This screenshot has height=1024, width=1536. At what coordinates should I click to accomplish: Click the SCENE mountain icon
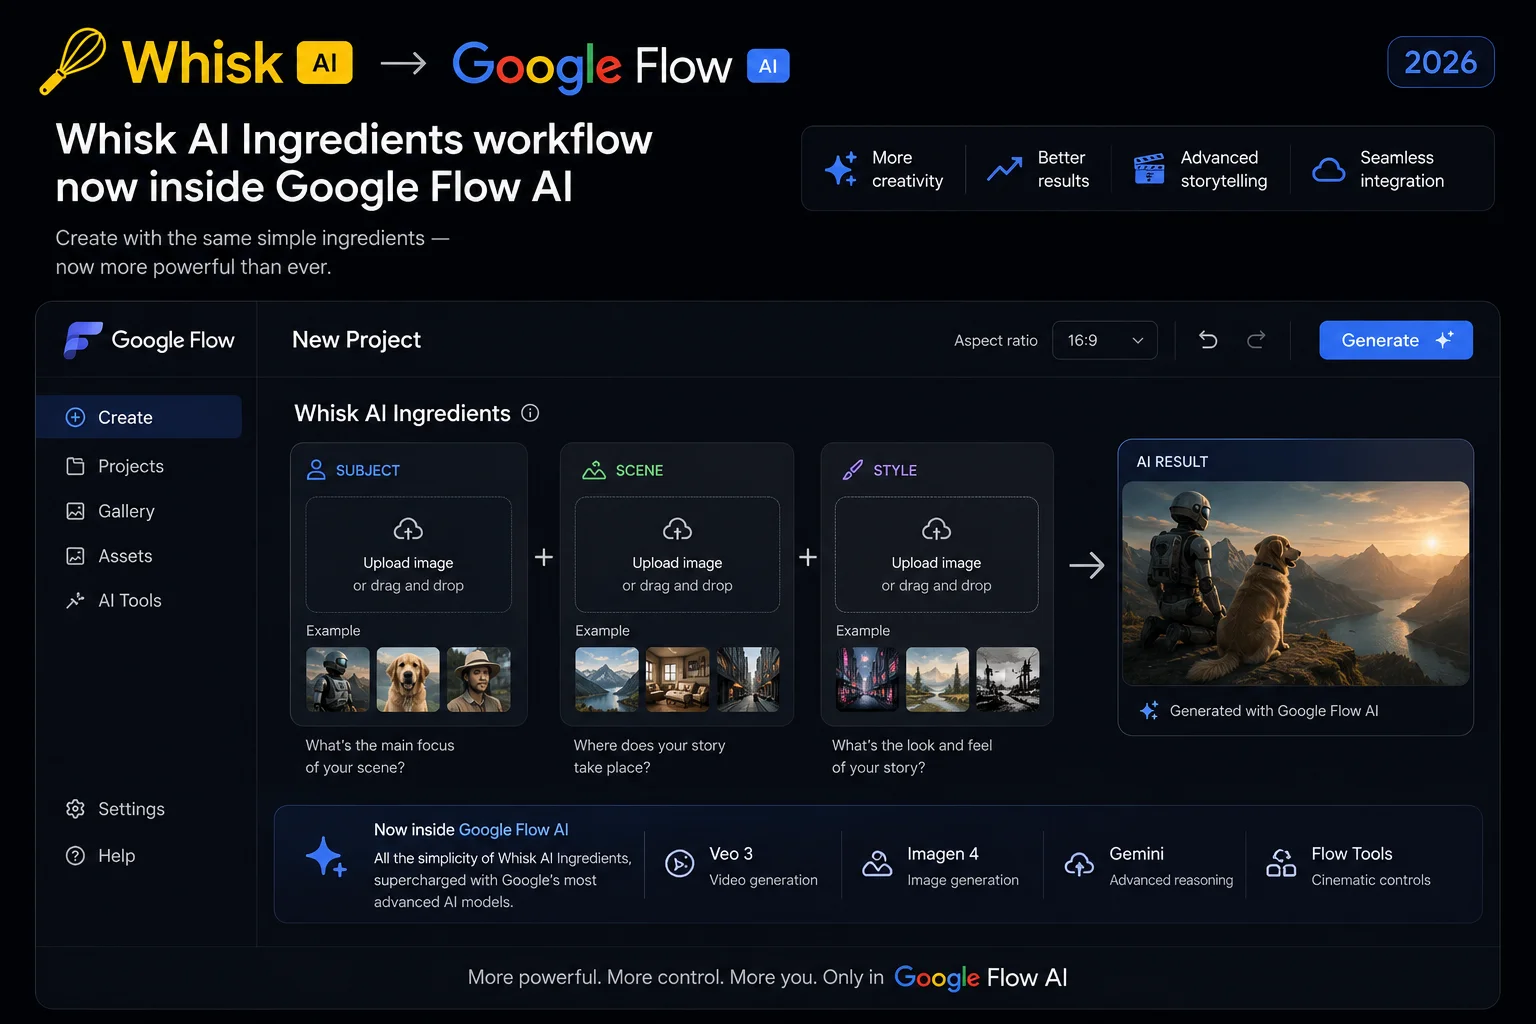594,470
